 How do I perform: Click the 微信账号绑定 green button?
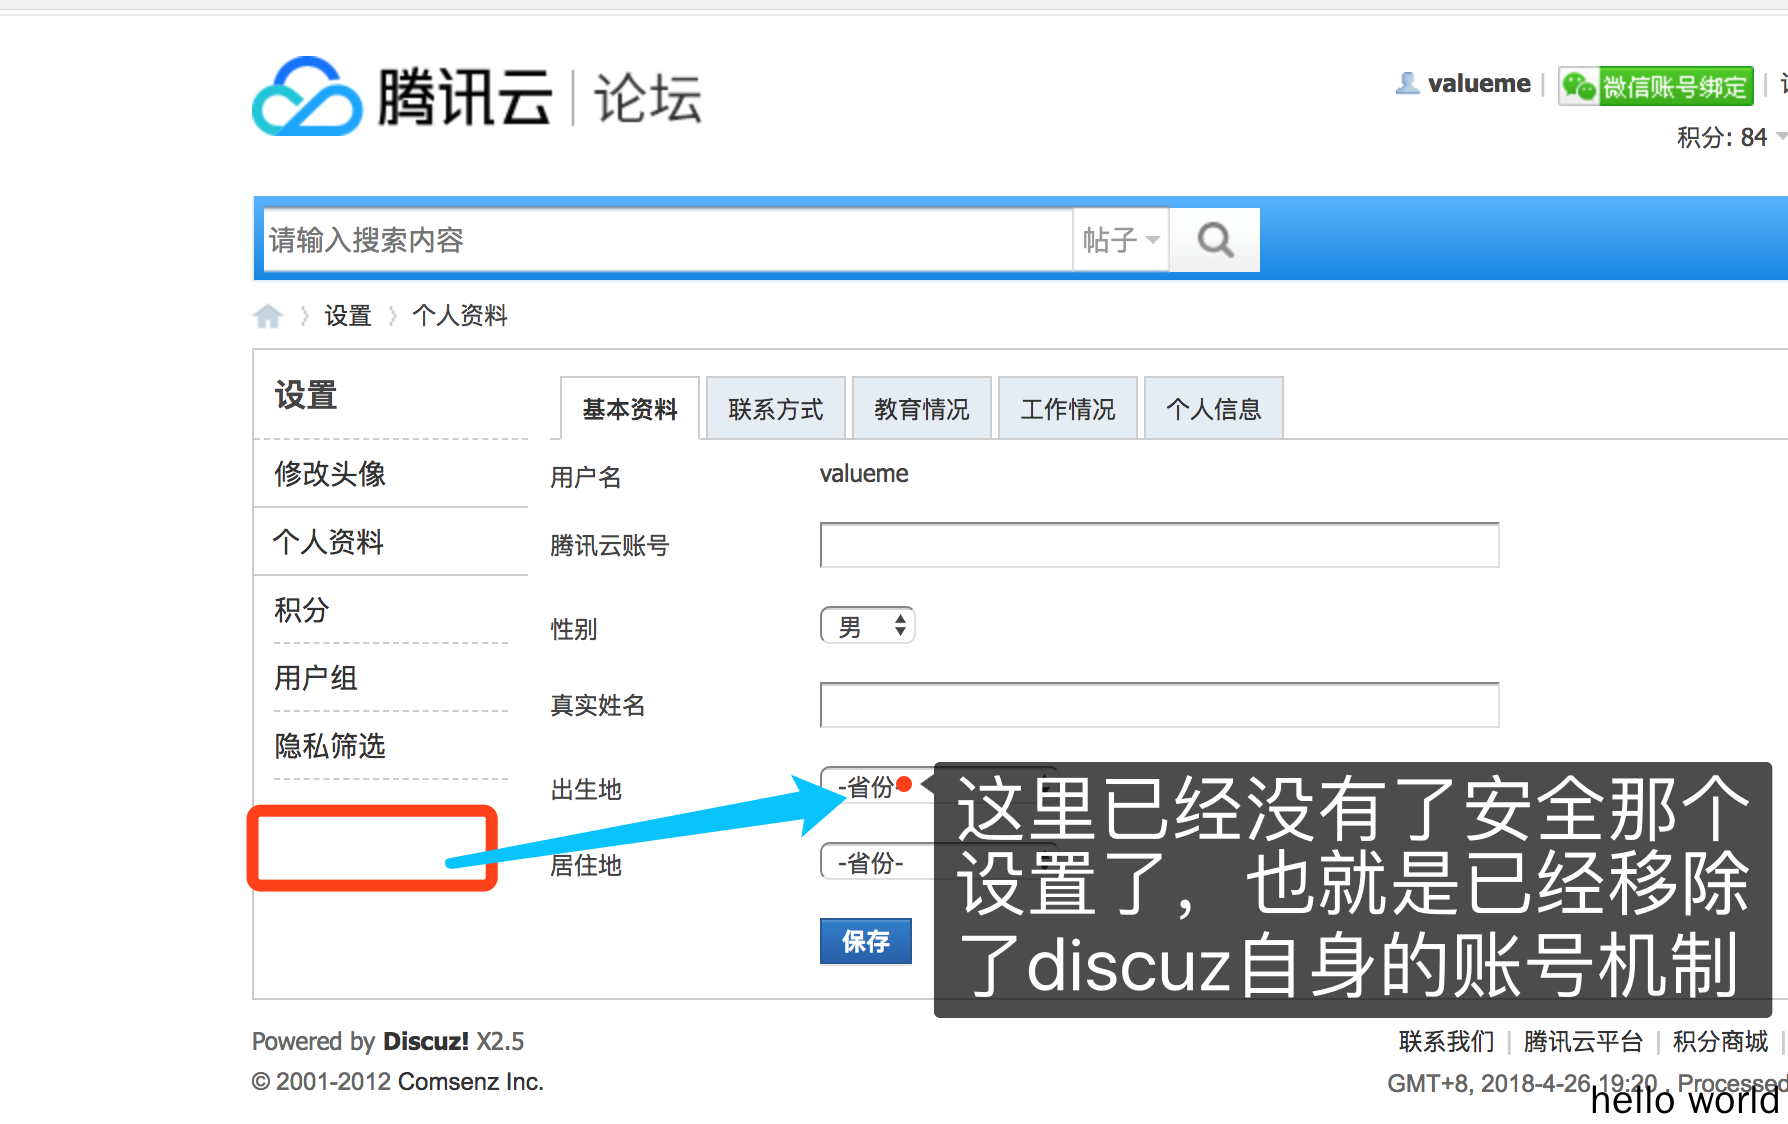1656,86
